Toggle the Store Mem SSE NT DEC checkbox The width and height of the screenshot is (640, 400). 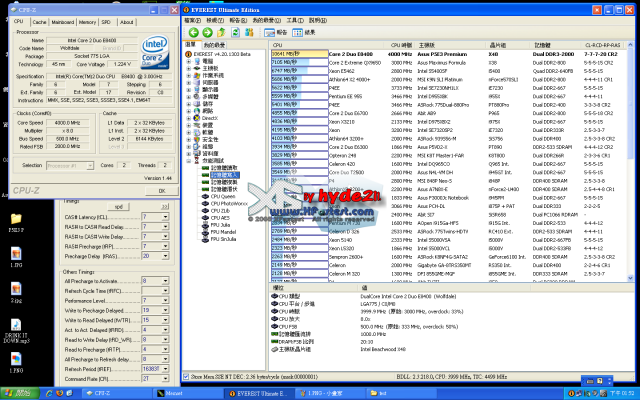coord(186,377)
